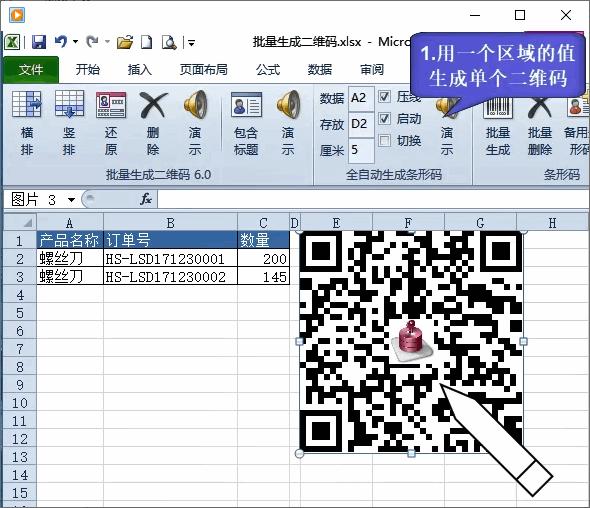Open the 文件 File tab
This screenshot has height=508, width=590.
[31, 70]
